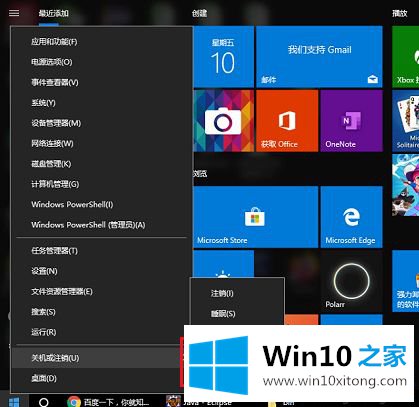This screenshot has height=407, width=419.
Task: Select 桌面(D) menu entry
Action: pyautogui.click(x=98, y=378)
